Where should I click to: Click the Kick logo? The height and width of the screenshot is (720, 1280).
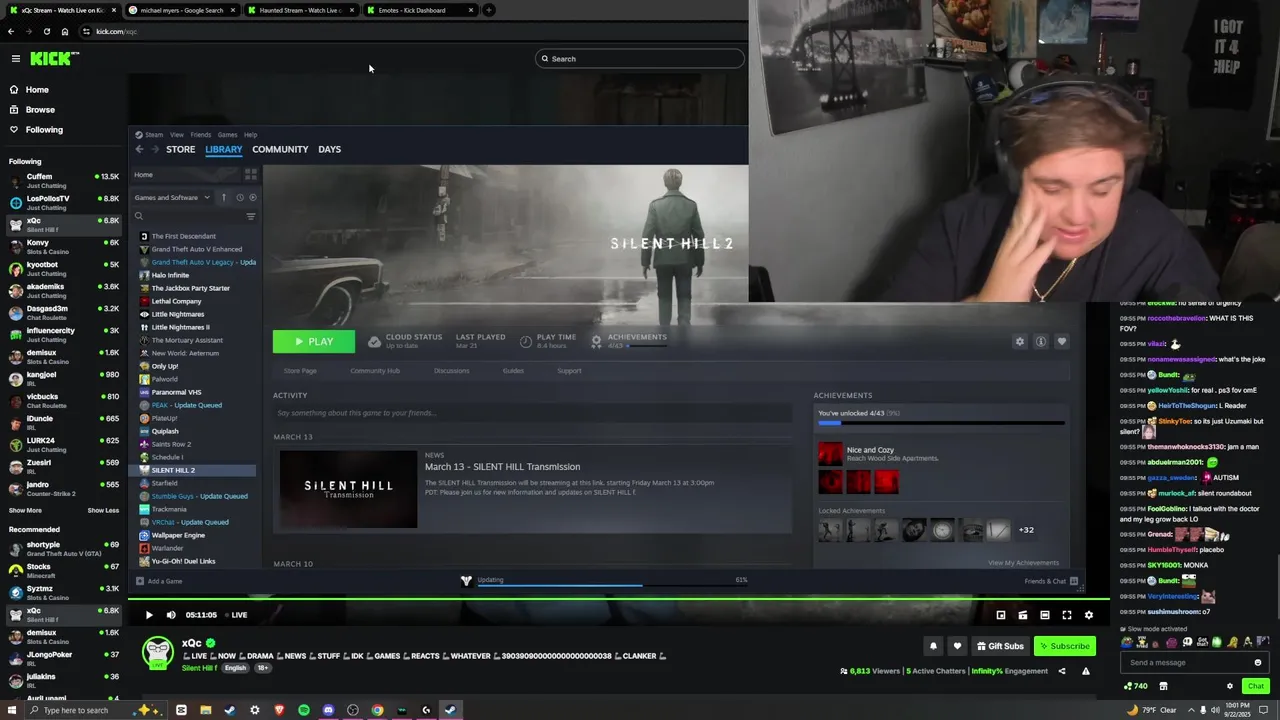54,59
